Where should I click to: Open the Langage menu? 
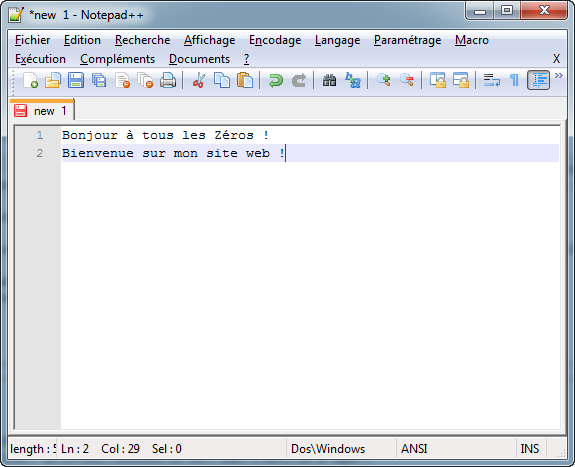click(x=337, y=40)
